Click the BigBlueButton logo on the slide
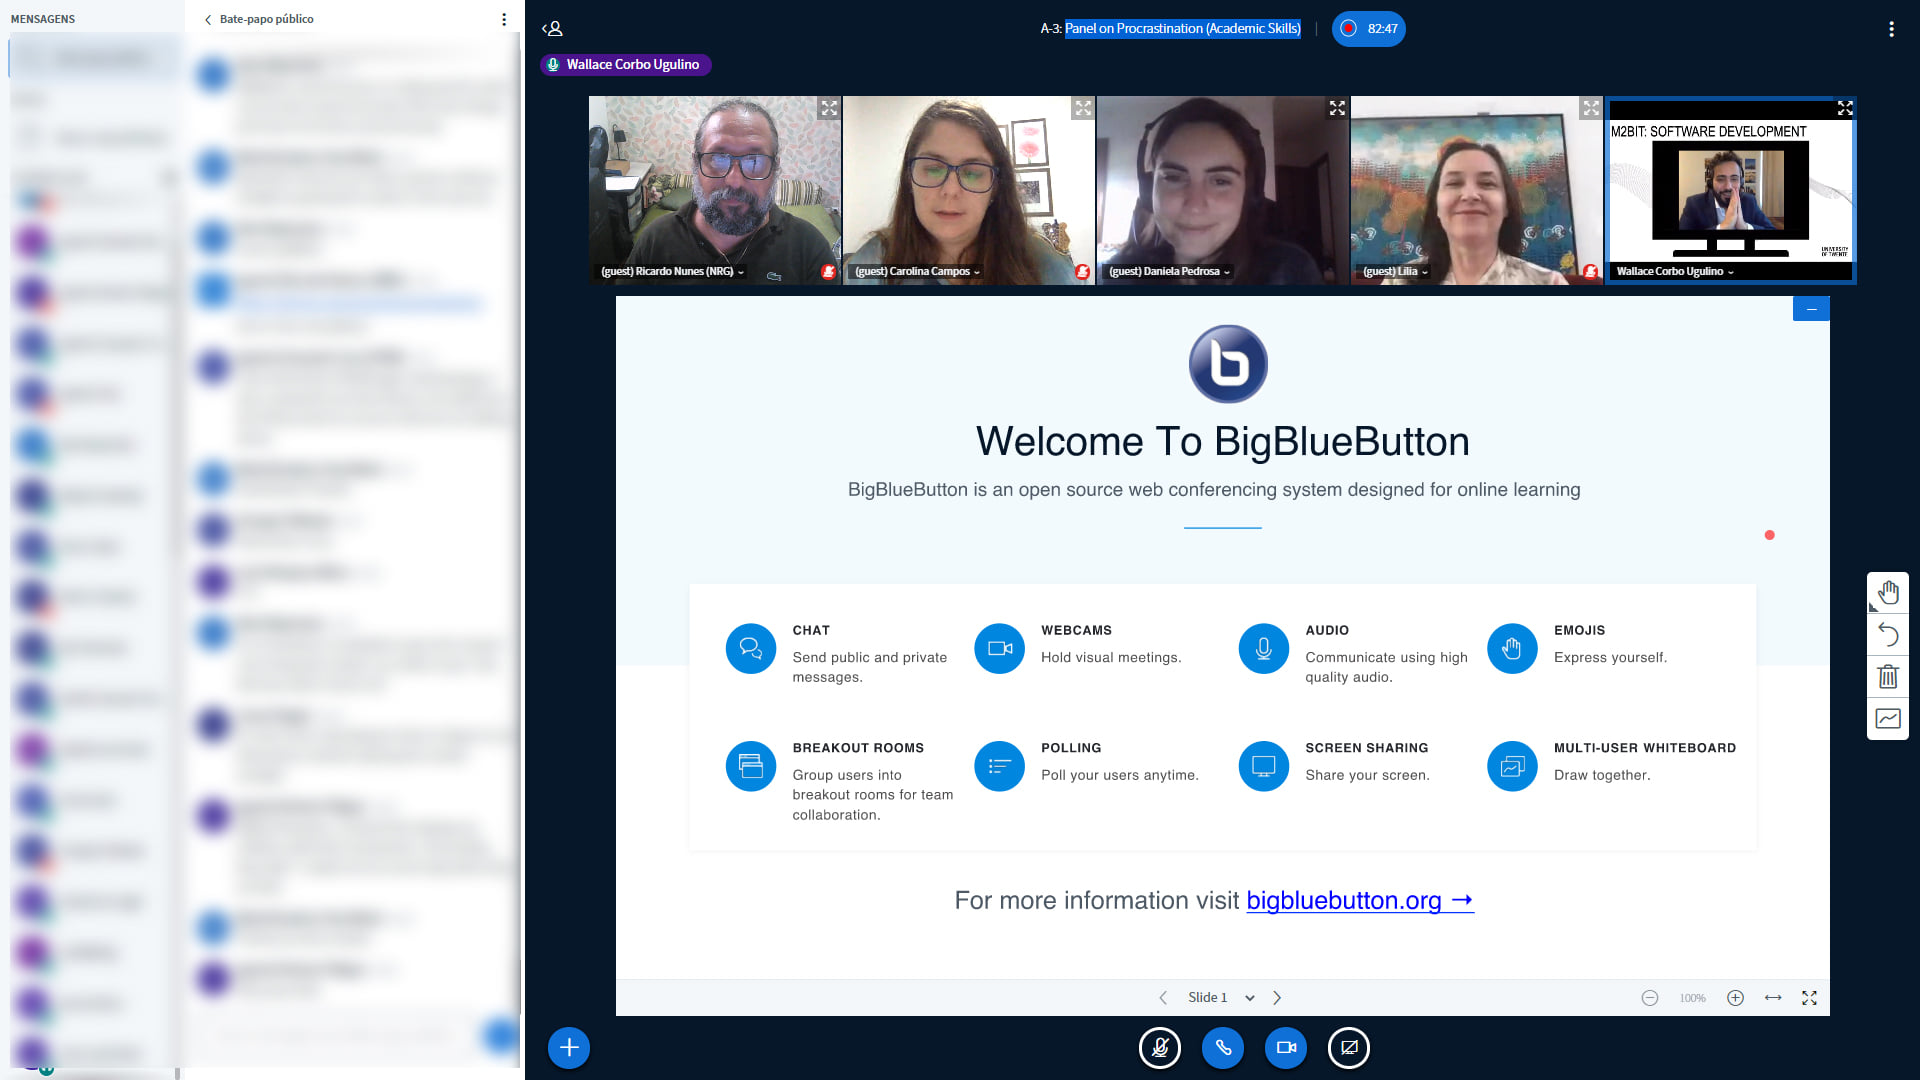 pyautogui.click(x=1228, y=364)
